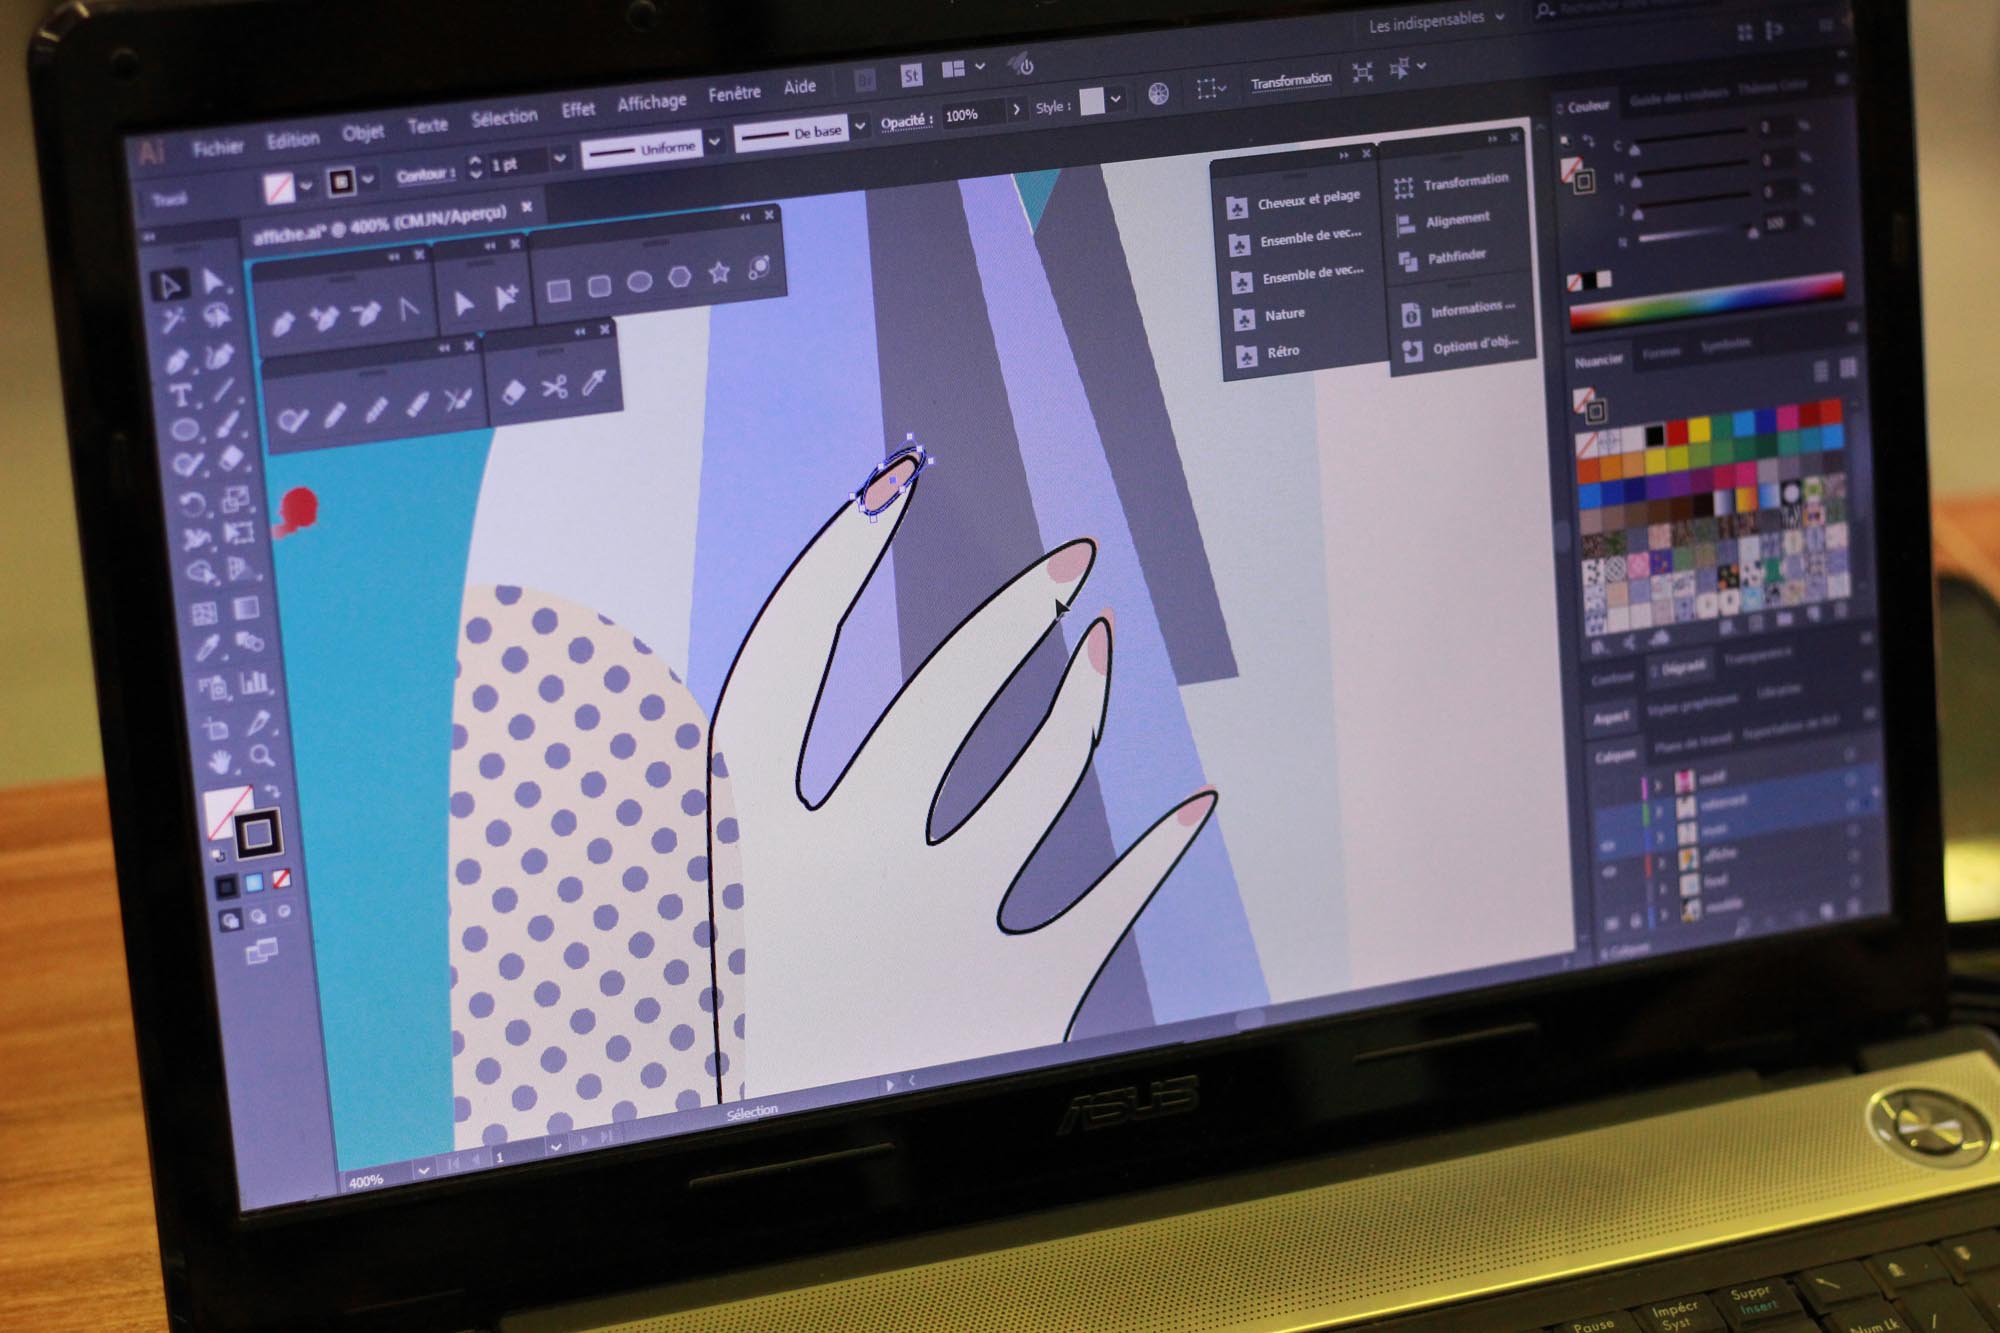Click Rectangle tool in floating shapes panel

pyautogui.click(x=558, y=291)
